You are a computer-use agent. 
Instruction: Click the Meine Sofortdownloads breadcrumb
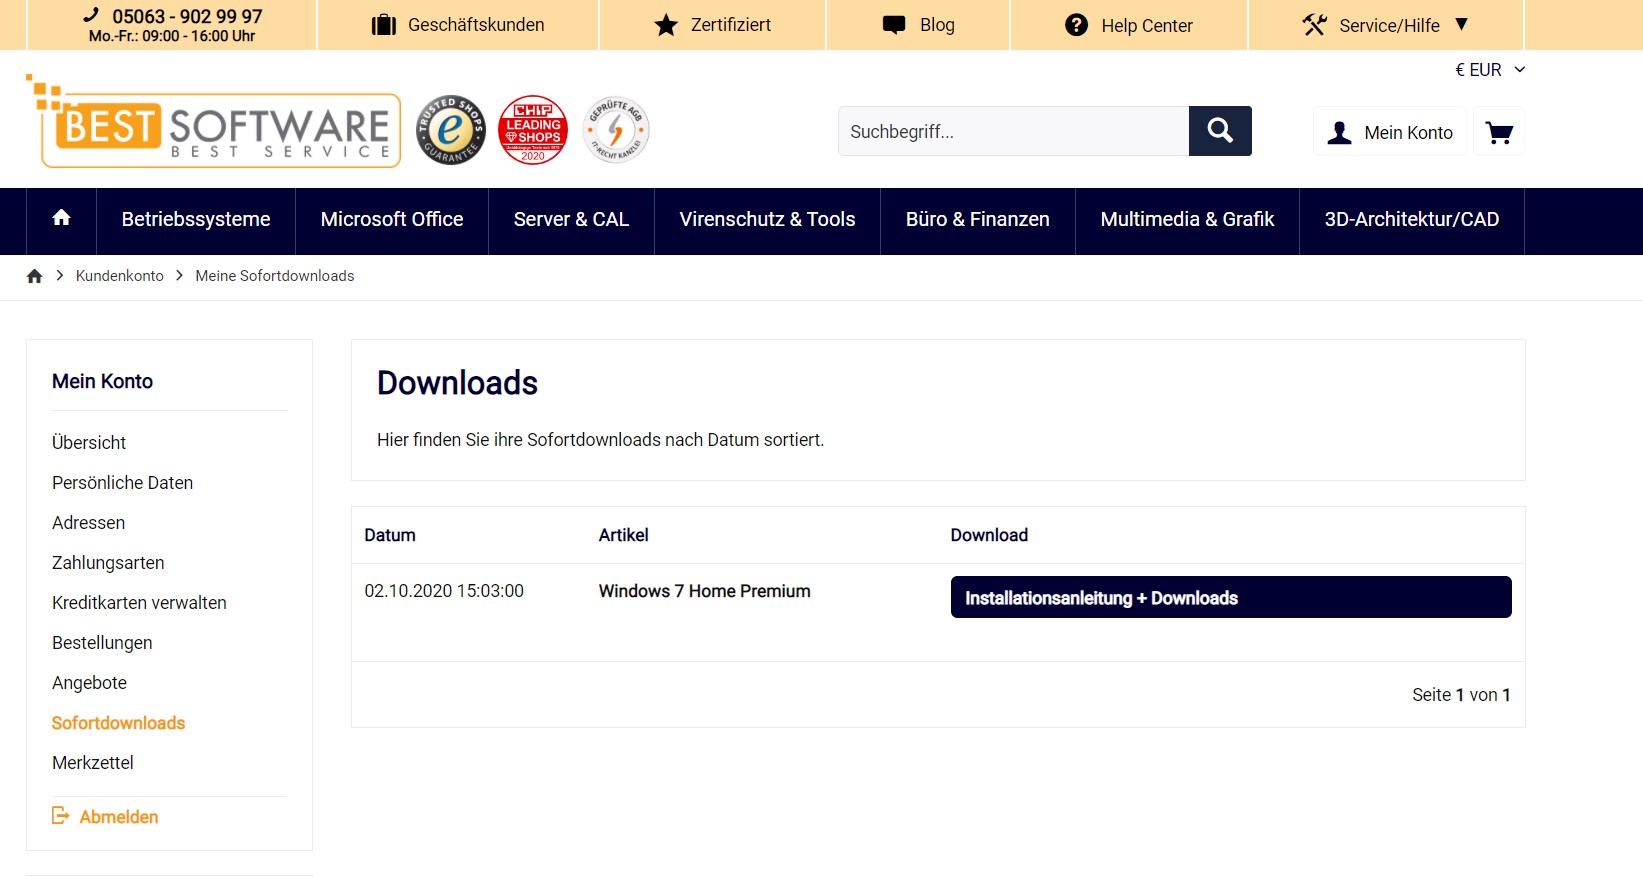pos(275,276)
